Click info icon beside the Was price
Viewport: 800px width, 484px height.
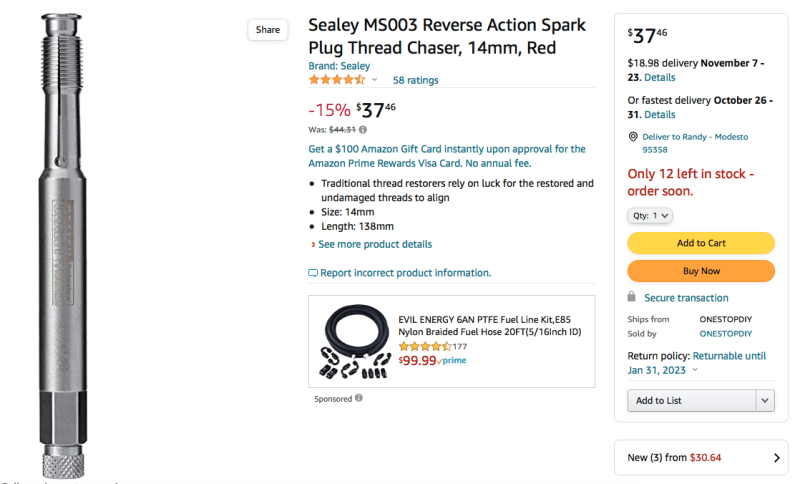coord(363,129)
